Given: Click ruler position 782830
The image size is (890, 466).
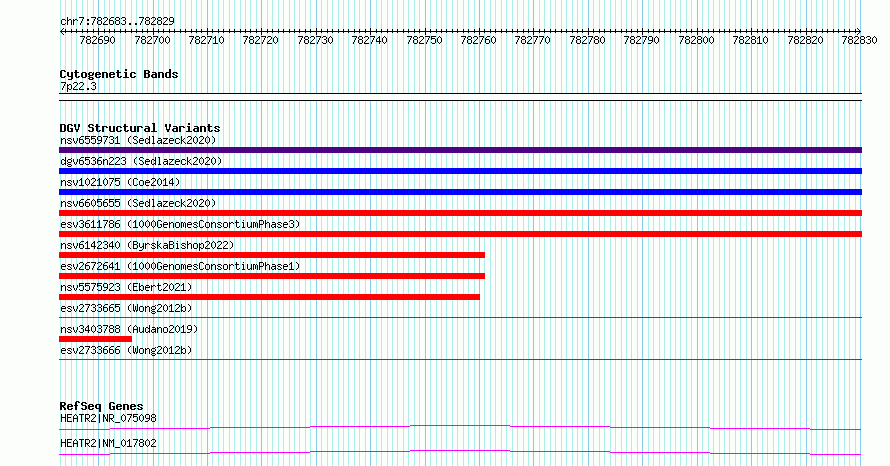Looking at the screenshot, I should point(859,40).
